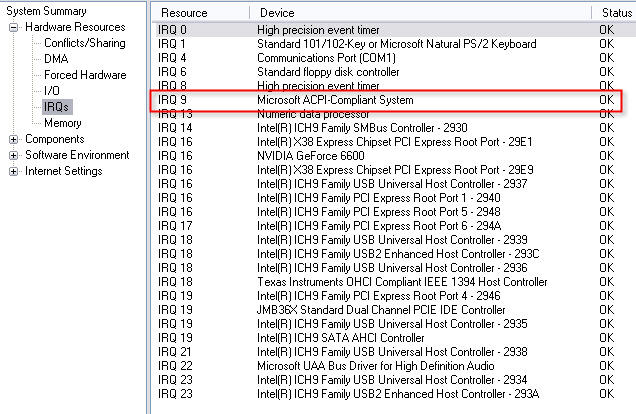636x414 pixels.
Task: Select the I/O tree item
Action: tap(52, 91)
